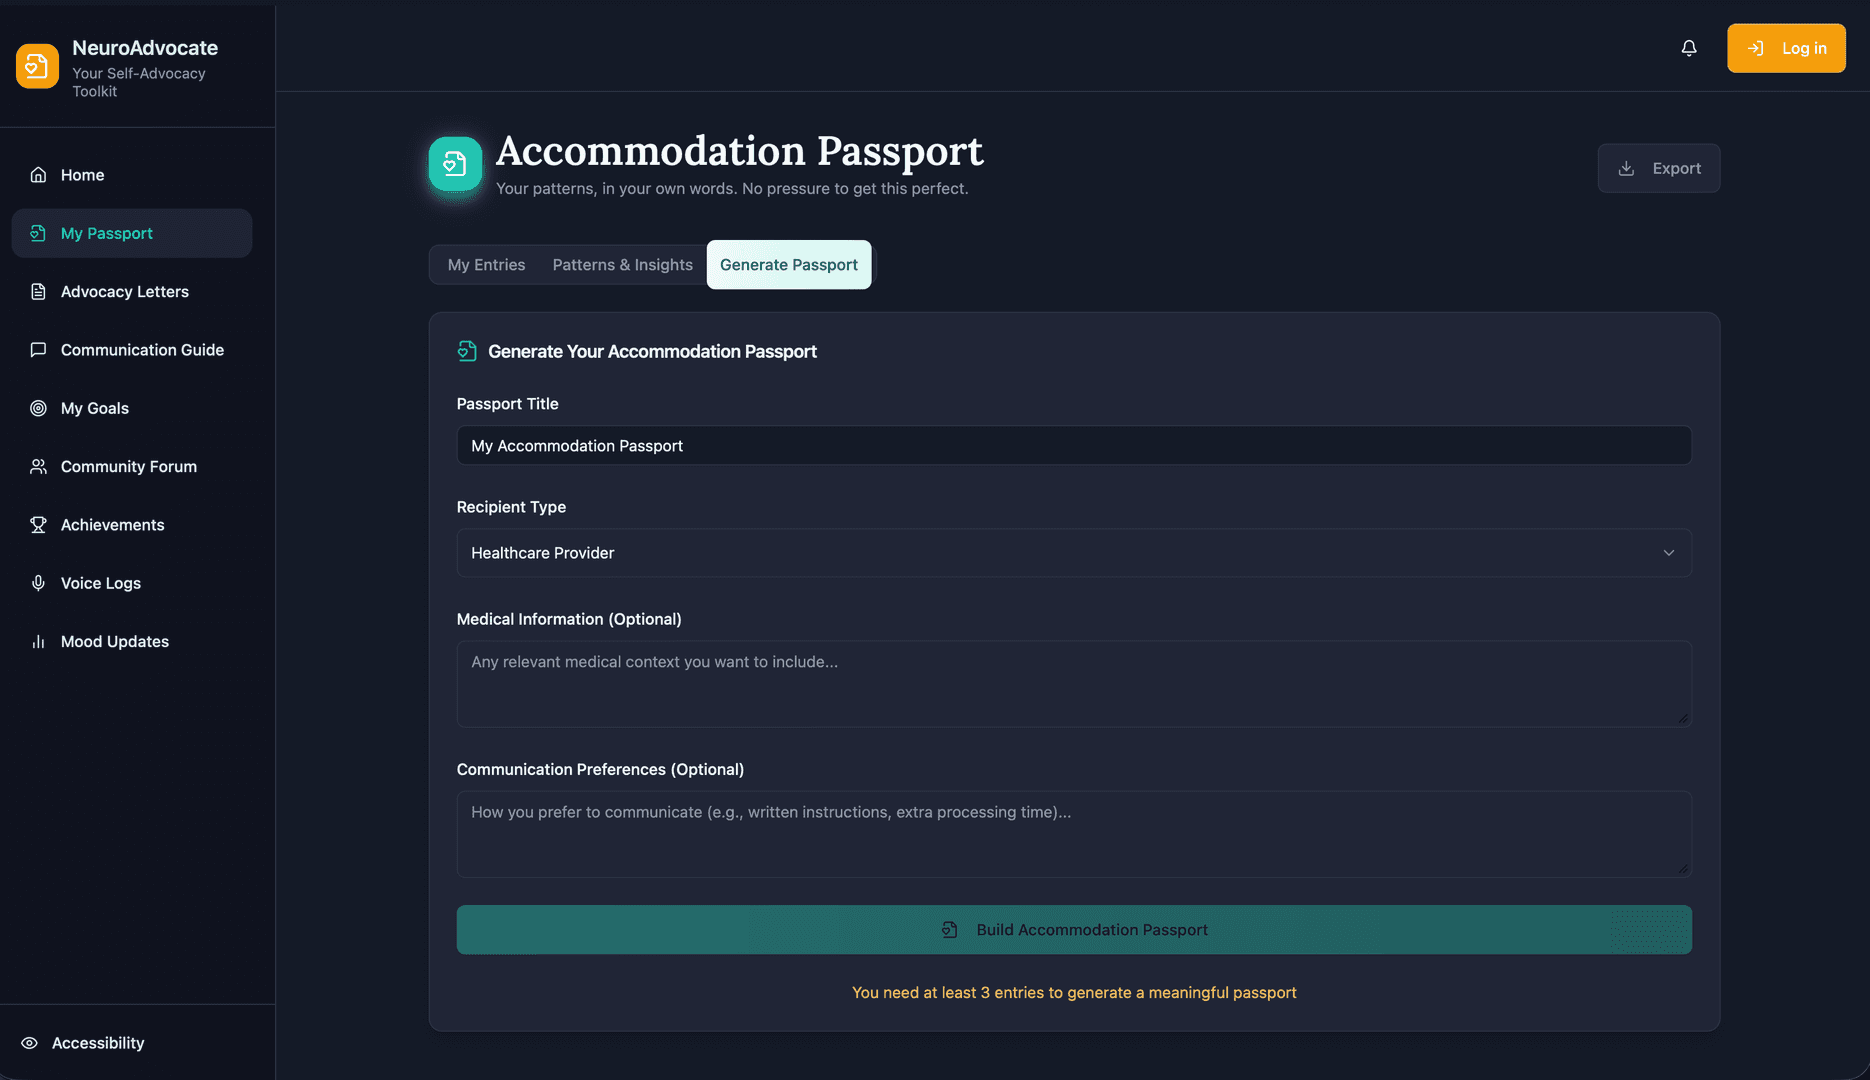The height and width of the screenshot is (1080, 1870).
Task: Focus the Passport Title input field
Action: (1074, 446)
